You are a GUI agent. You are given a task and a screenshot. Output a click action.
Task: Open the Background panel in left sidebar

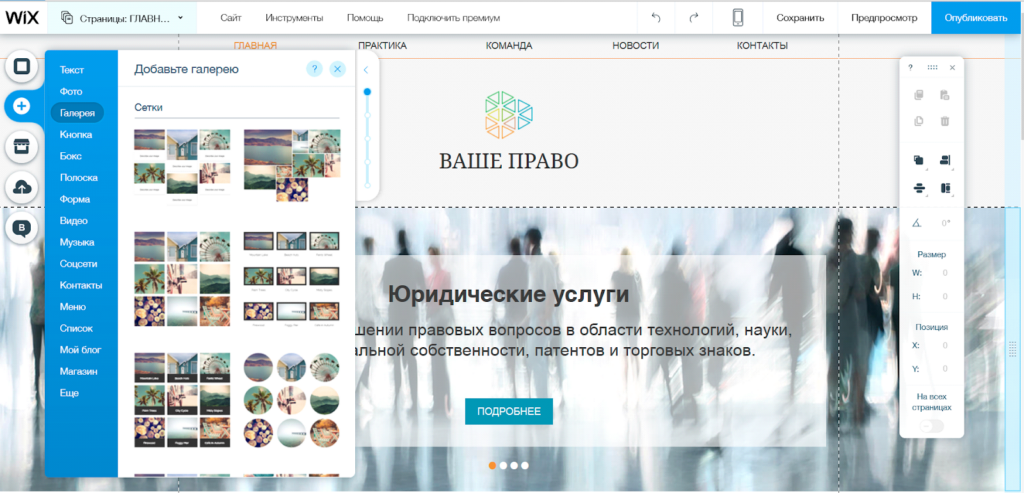click(x=21, y=67)
